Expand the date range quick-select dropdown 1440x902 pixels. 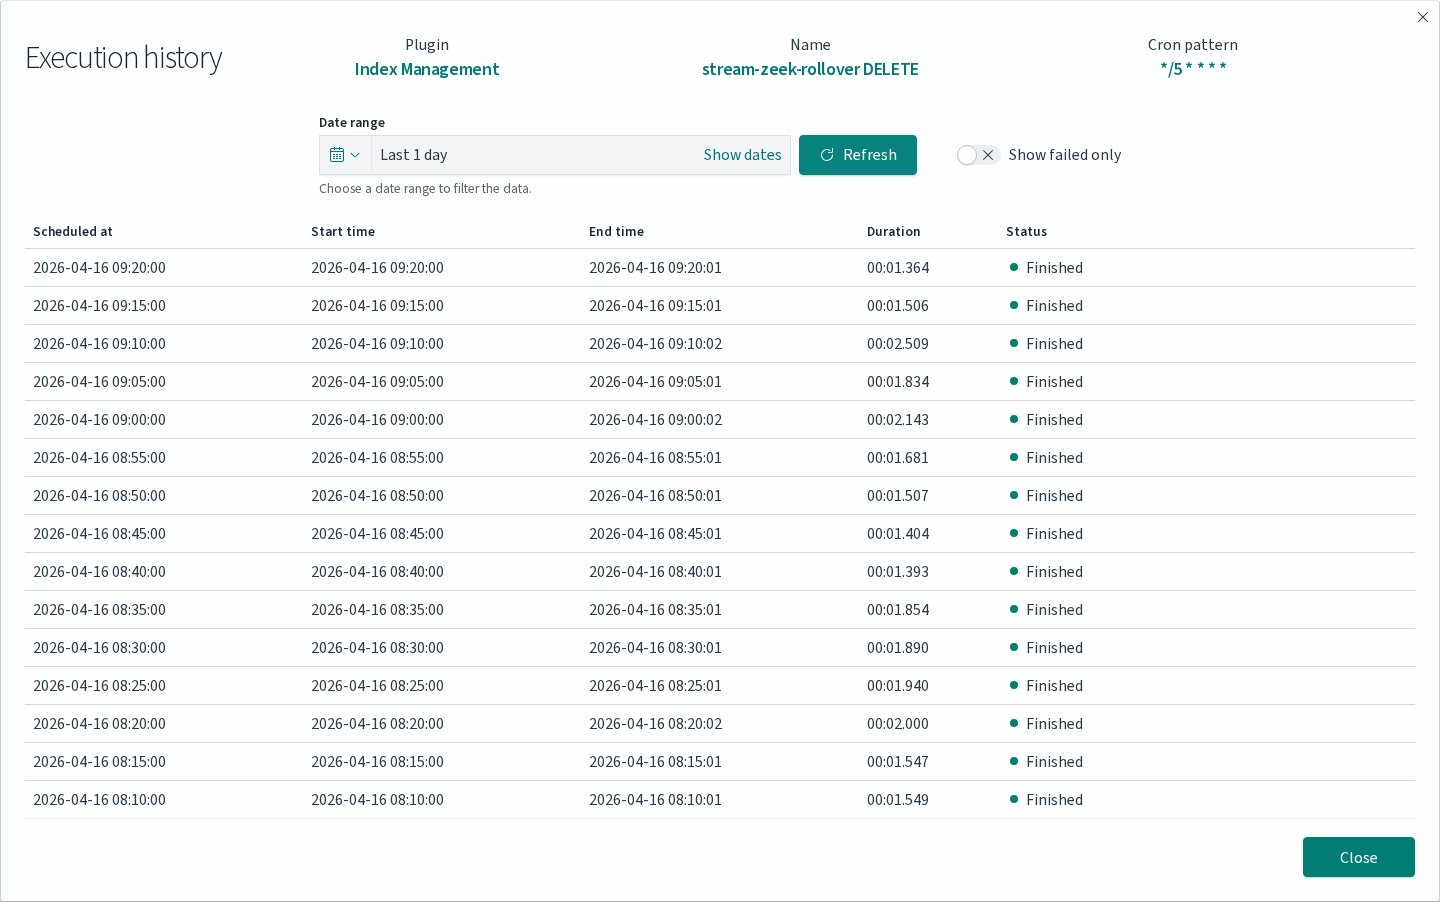[x=355, y=154]
